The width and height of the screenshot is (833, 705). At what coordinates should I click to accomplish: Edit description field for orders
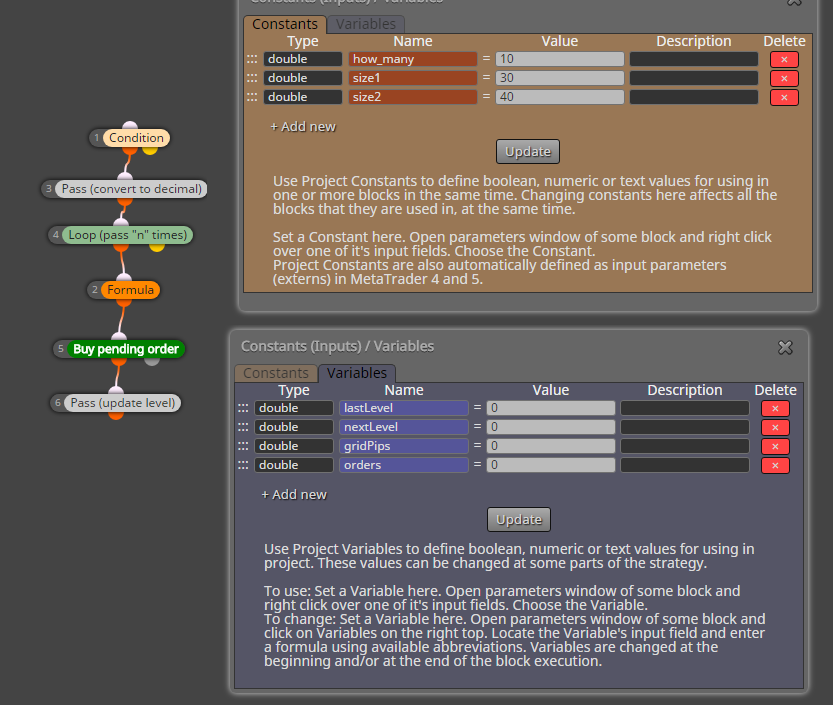tap(685, 465)
